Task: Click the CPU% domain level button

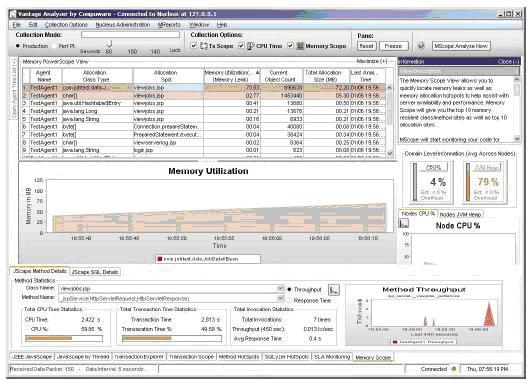Action: (x=433, y=167)
